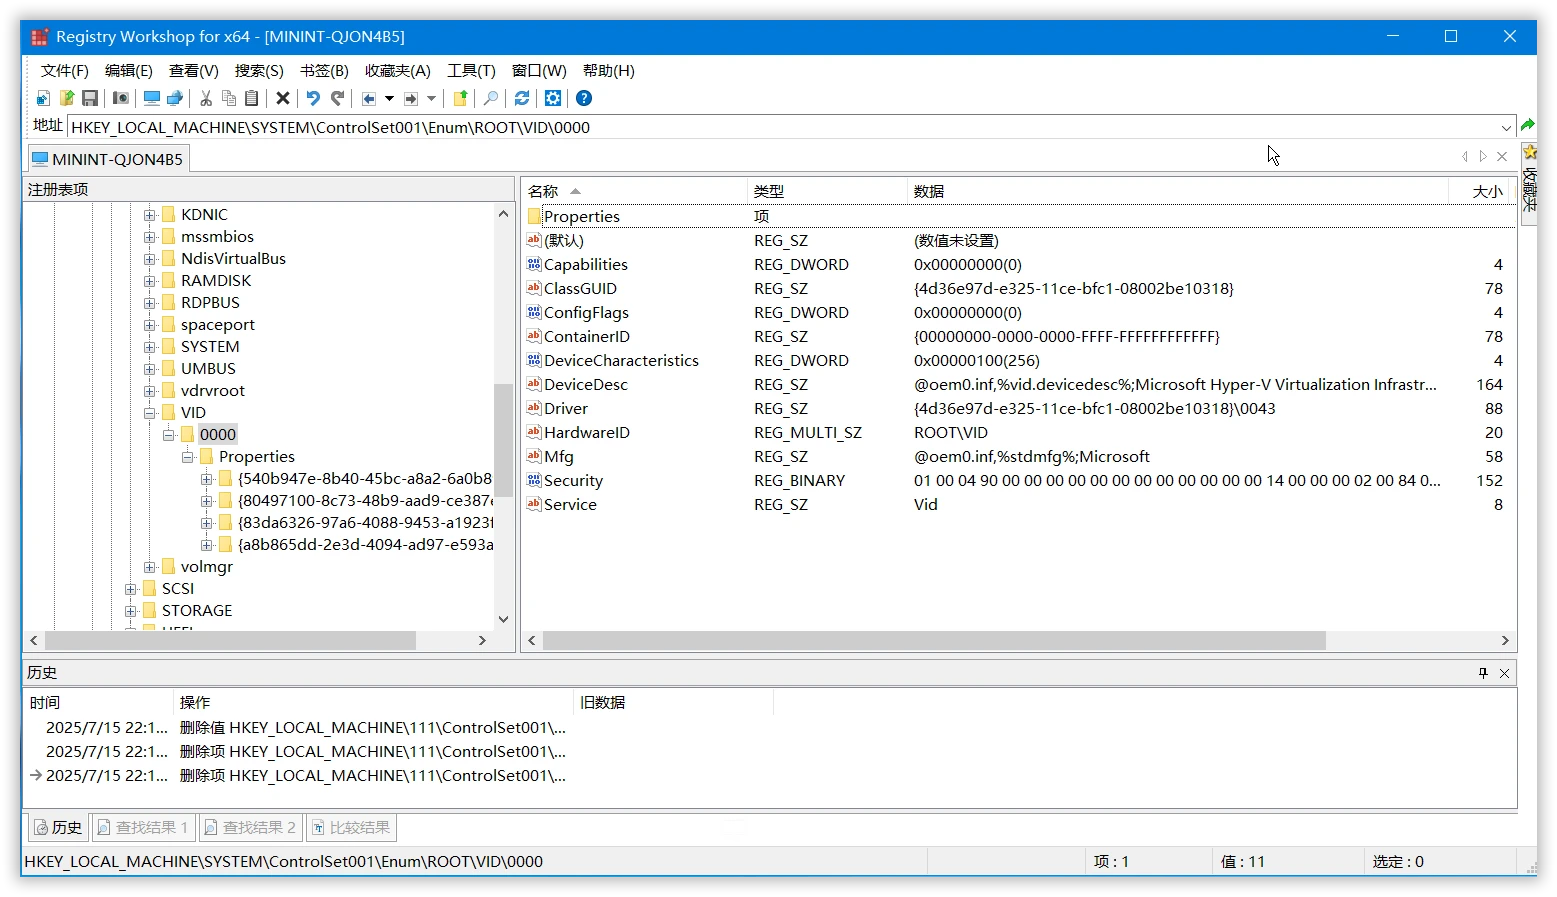This screenshot has width=1557, height=897.
Task: Take a registry snapshot with the camera icon
Action: pos(121,97)
